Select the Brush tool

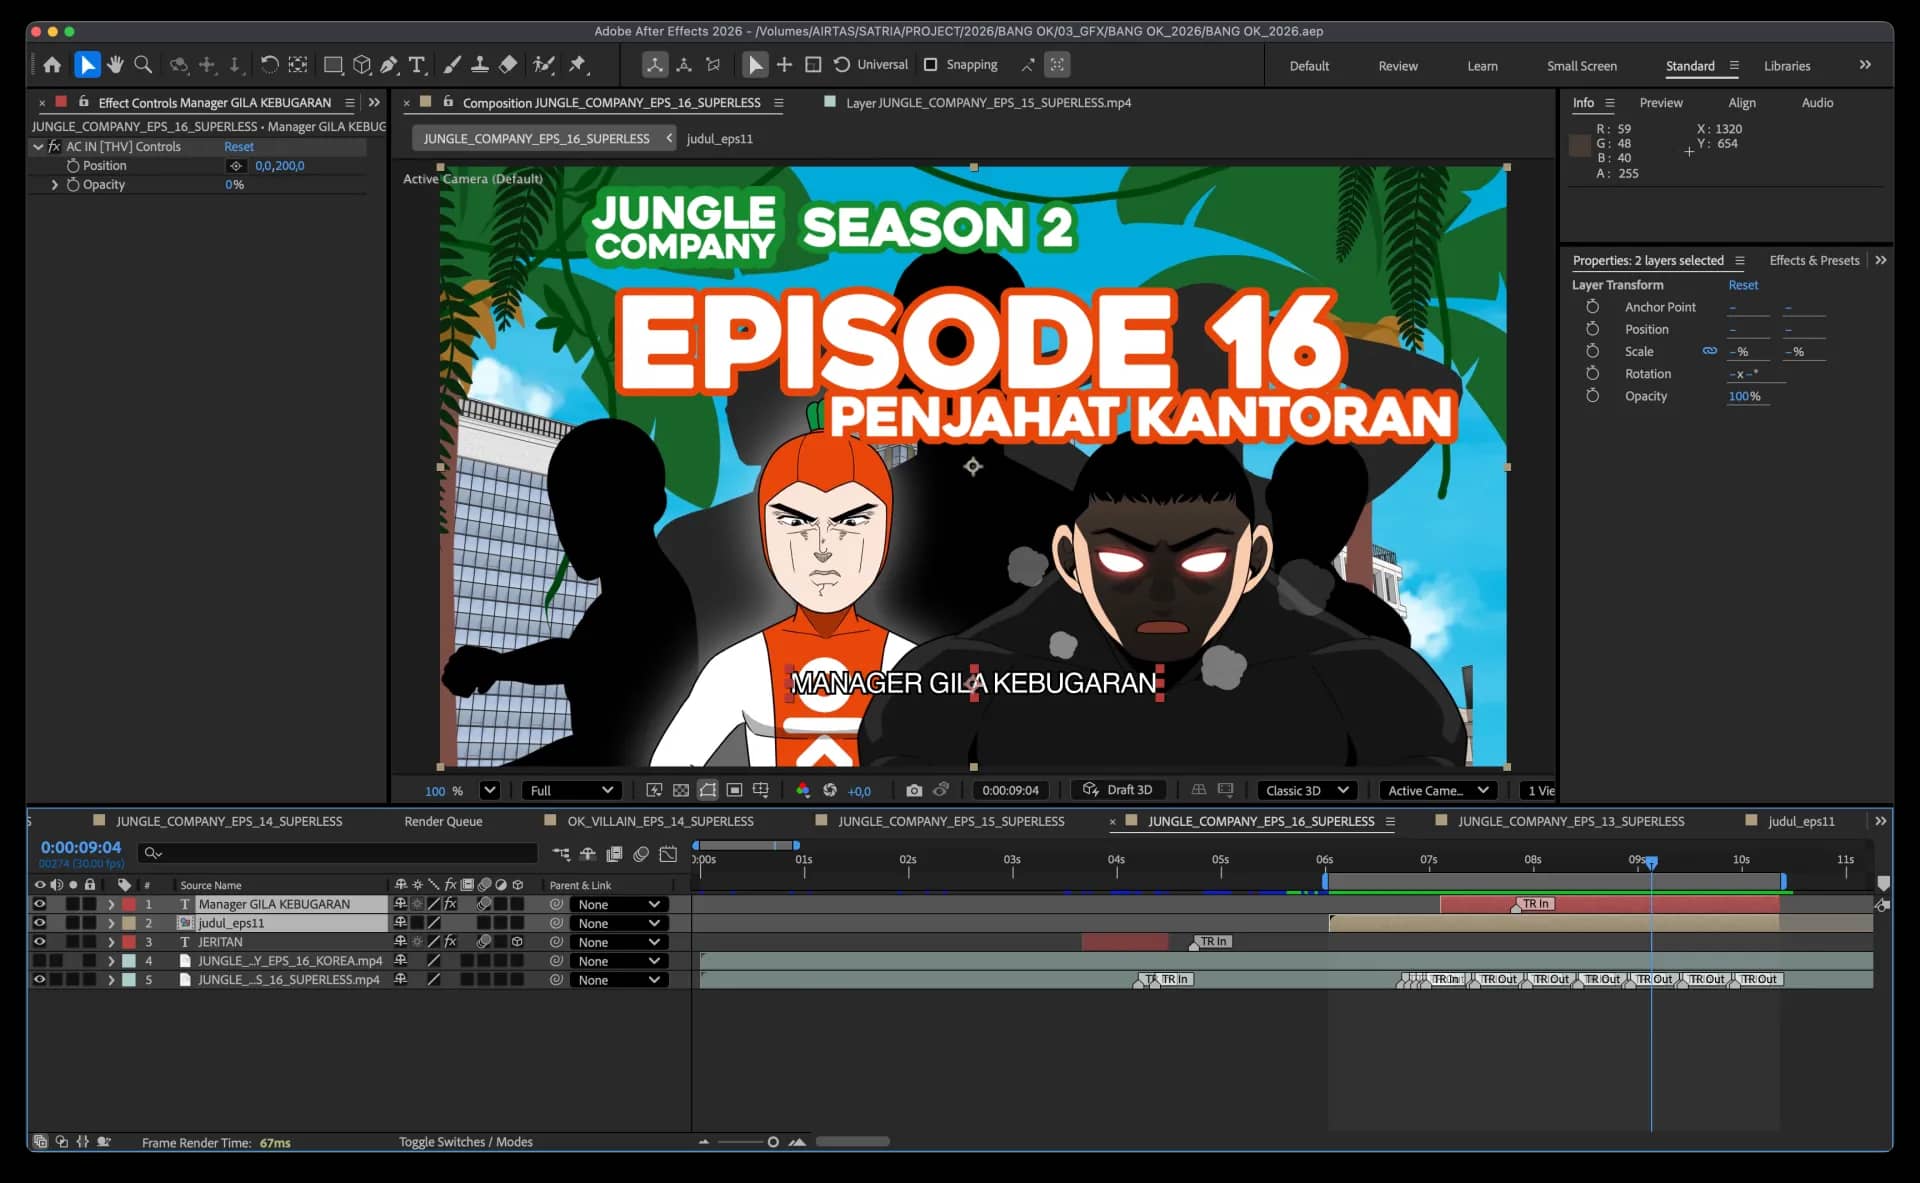point(452,65)
